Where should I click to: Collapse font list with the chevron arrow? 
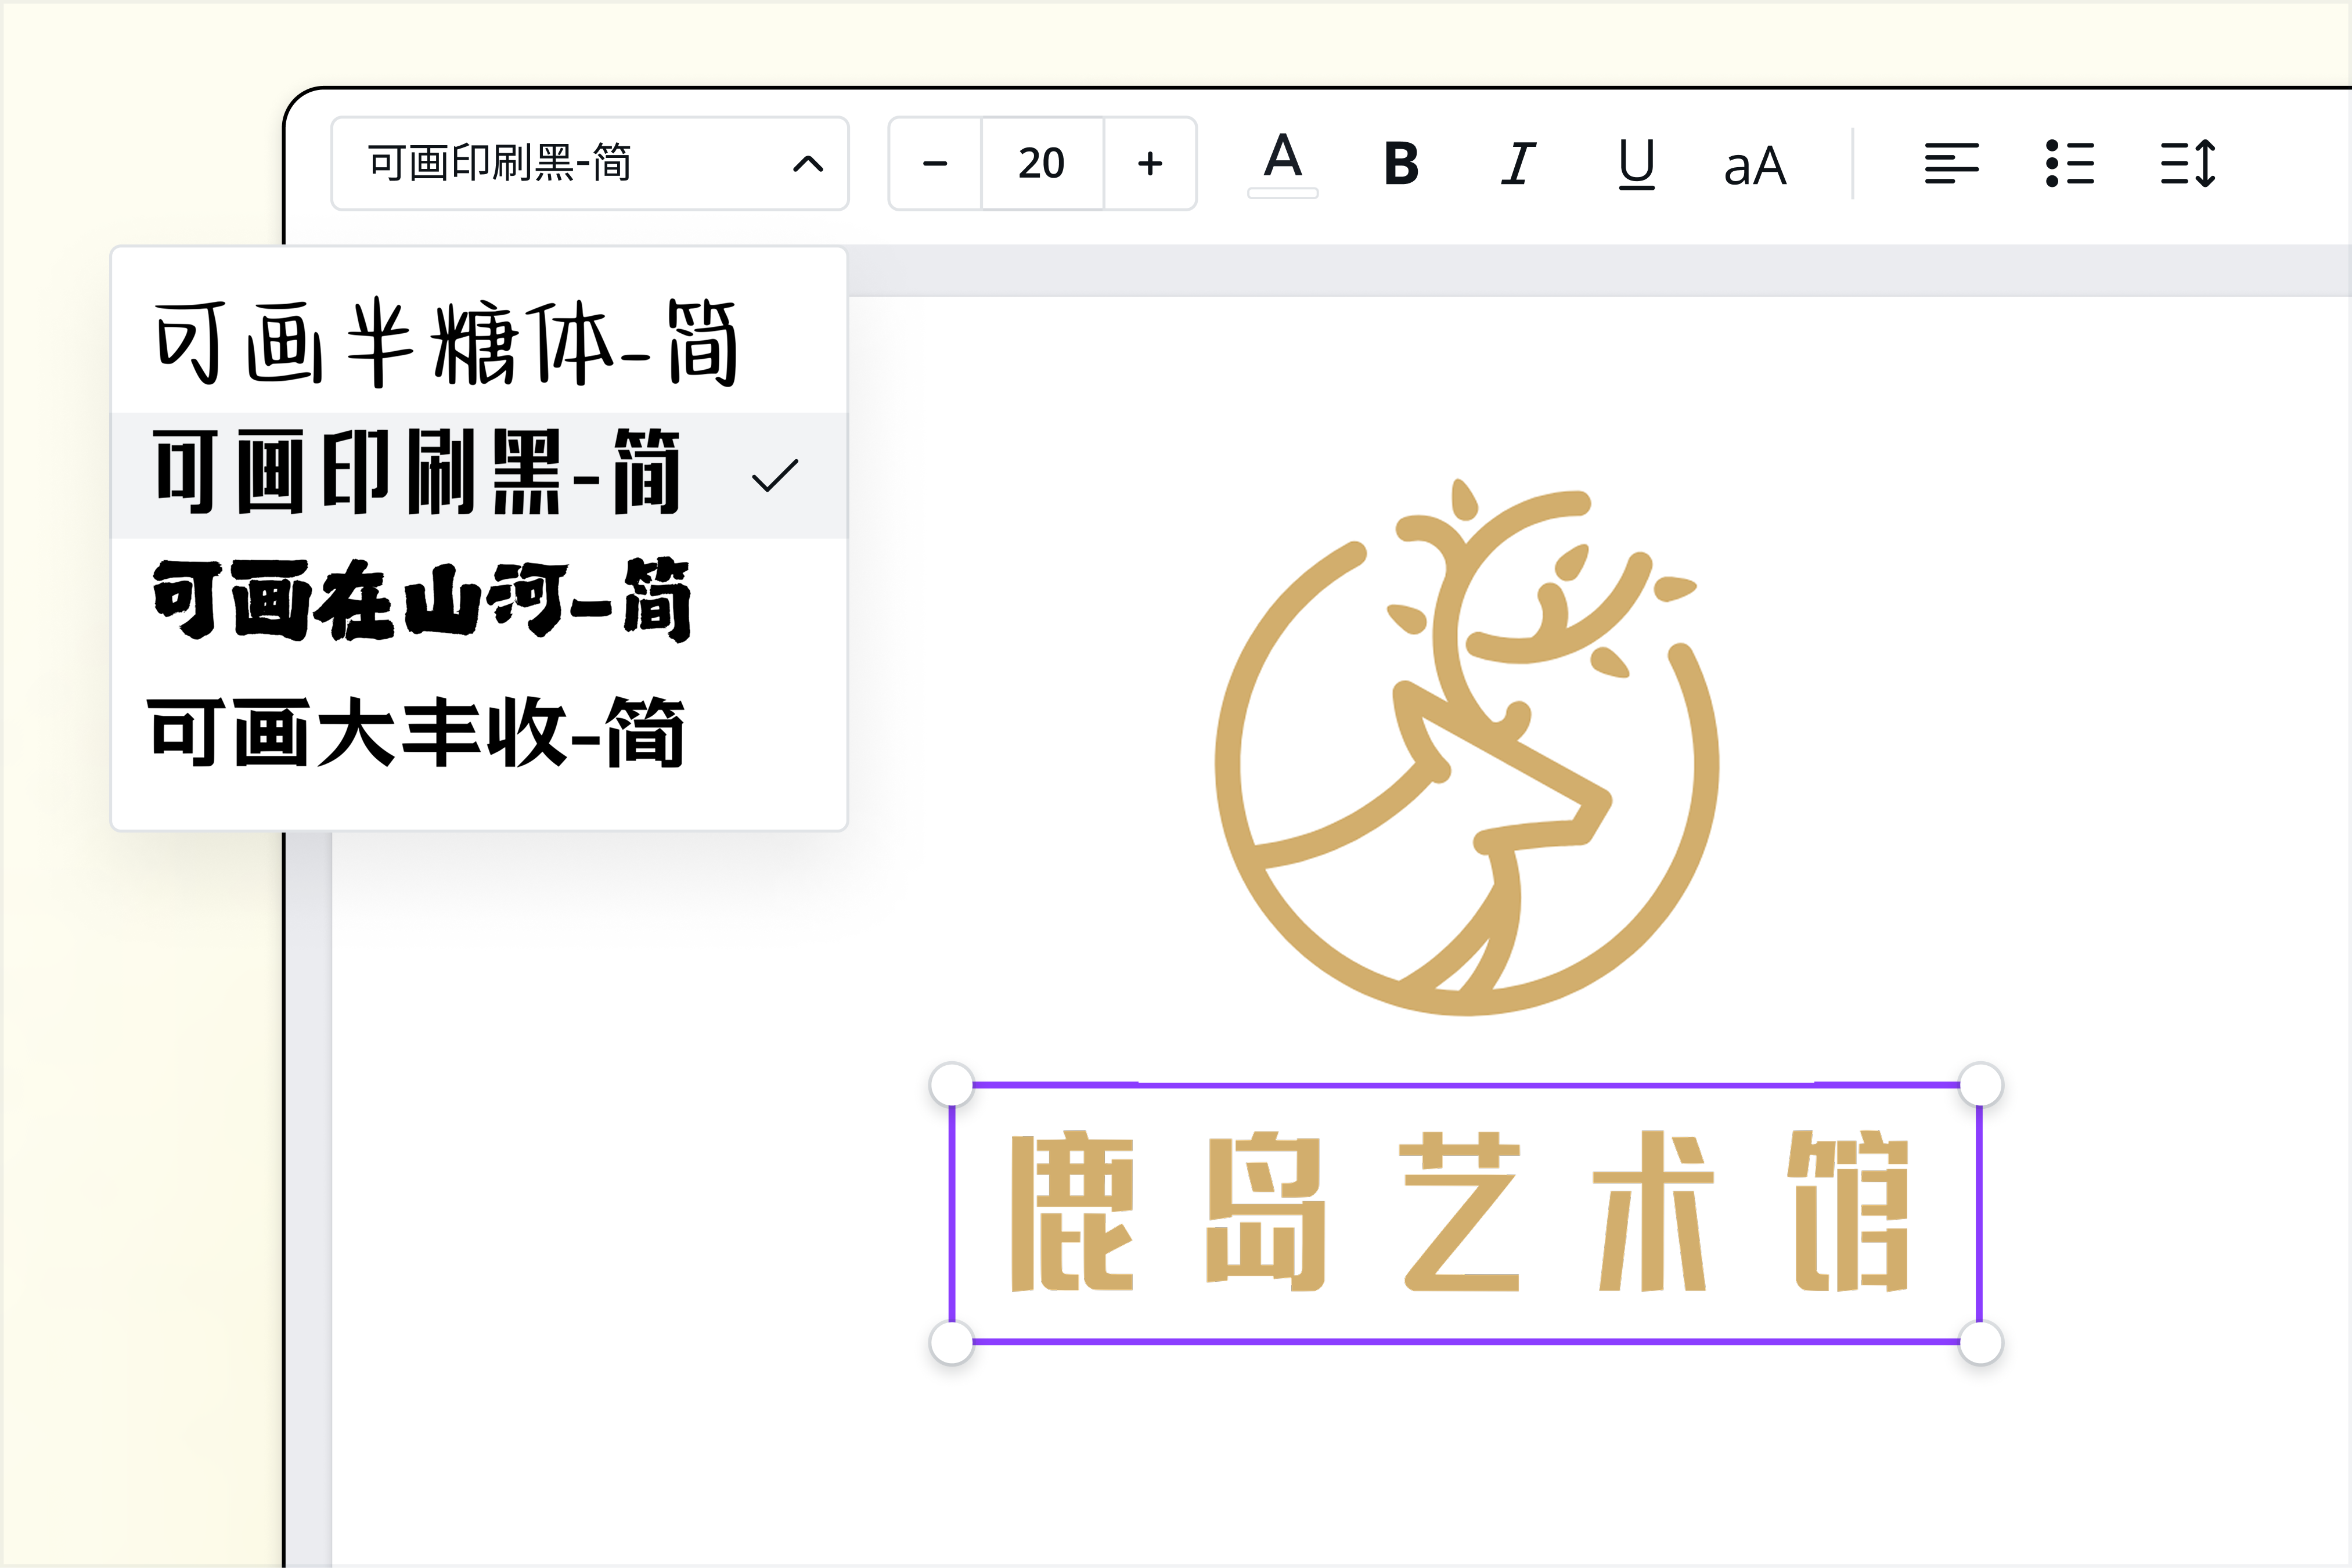(x=808, y=164)
